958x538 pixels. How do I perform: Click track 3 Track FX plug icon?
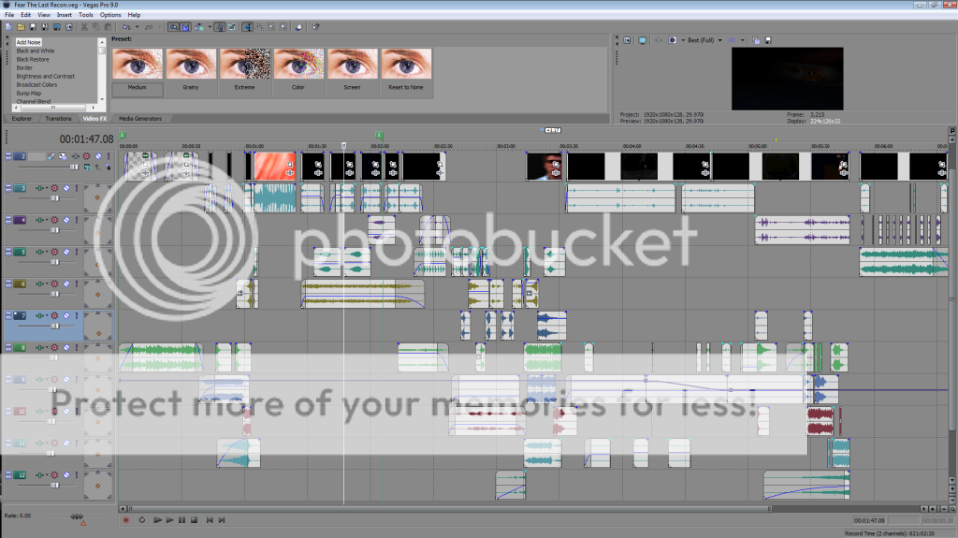pyautogui.click(x=40, y=188)
